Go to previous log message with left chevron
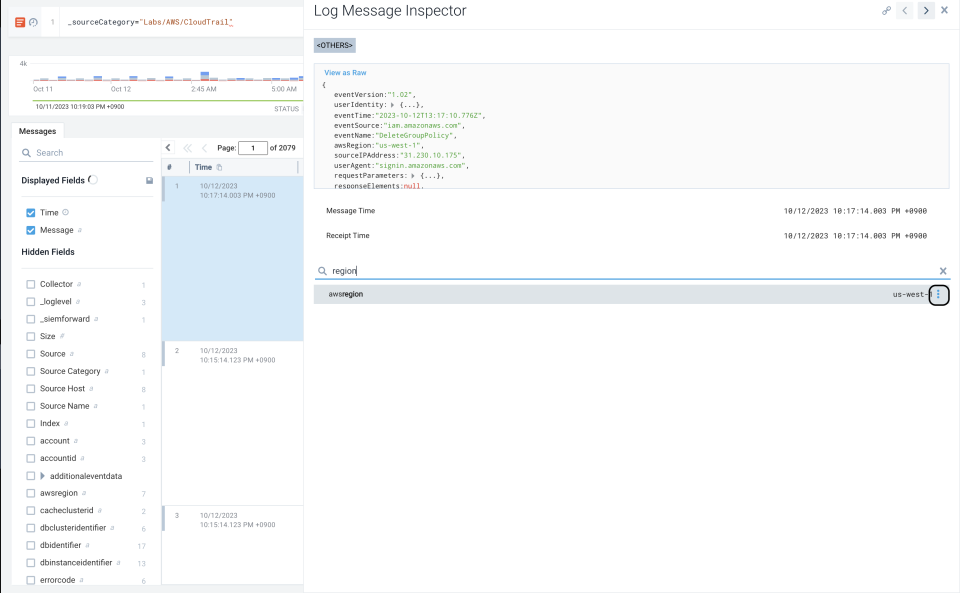 tap(904, 10)
